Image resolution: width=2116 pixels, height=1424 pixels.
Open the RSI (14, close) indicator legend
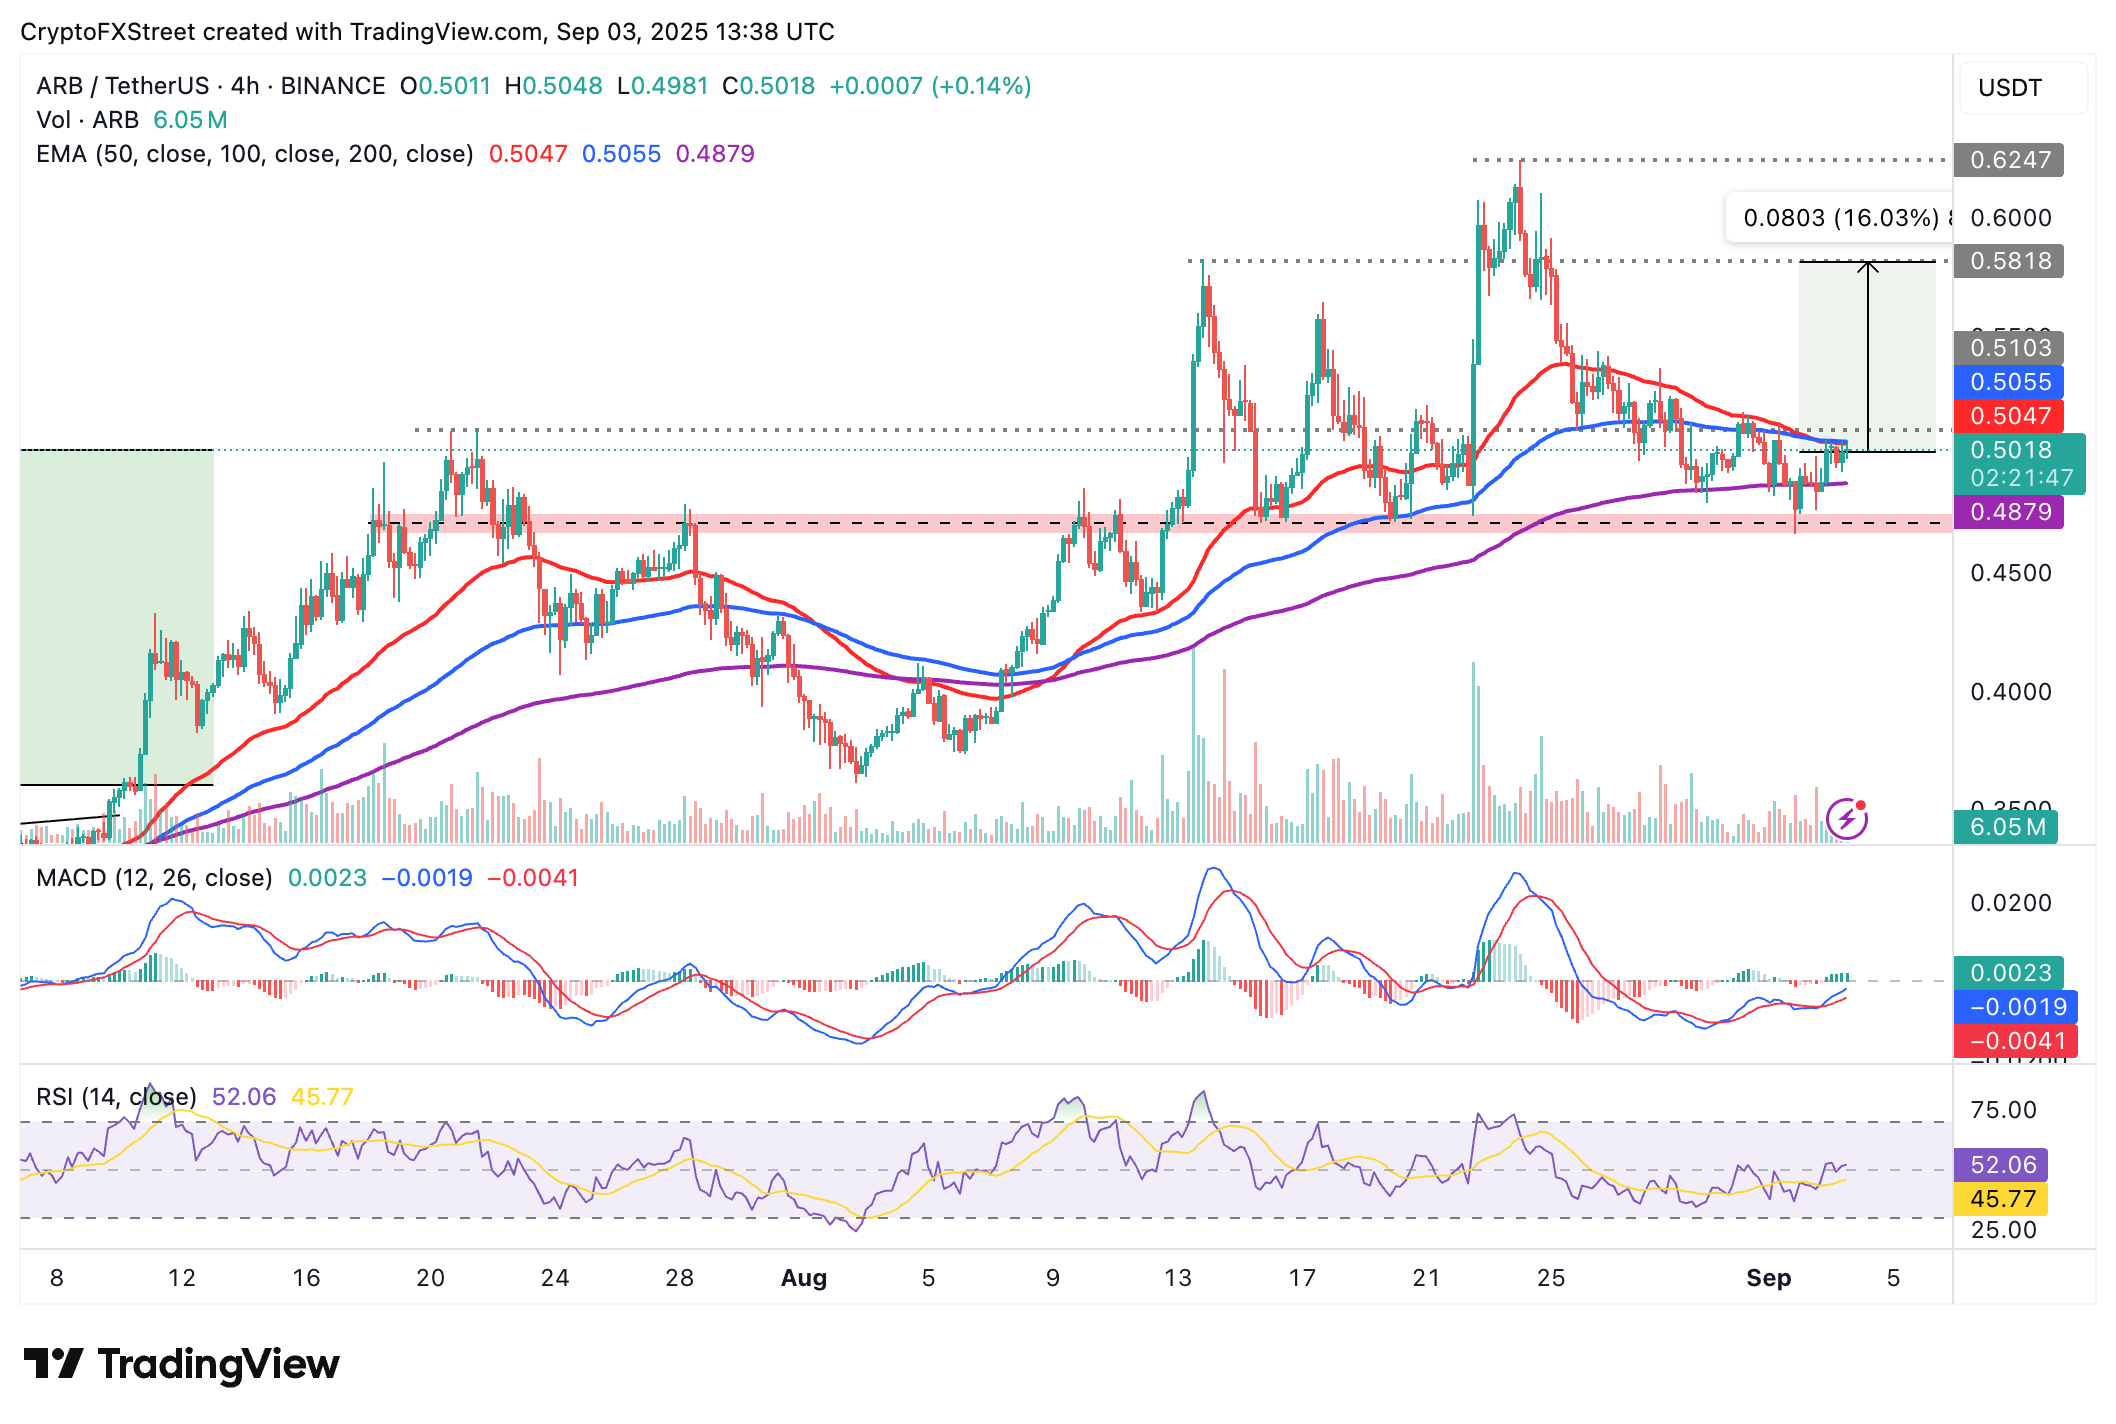tap(116, 1097)
